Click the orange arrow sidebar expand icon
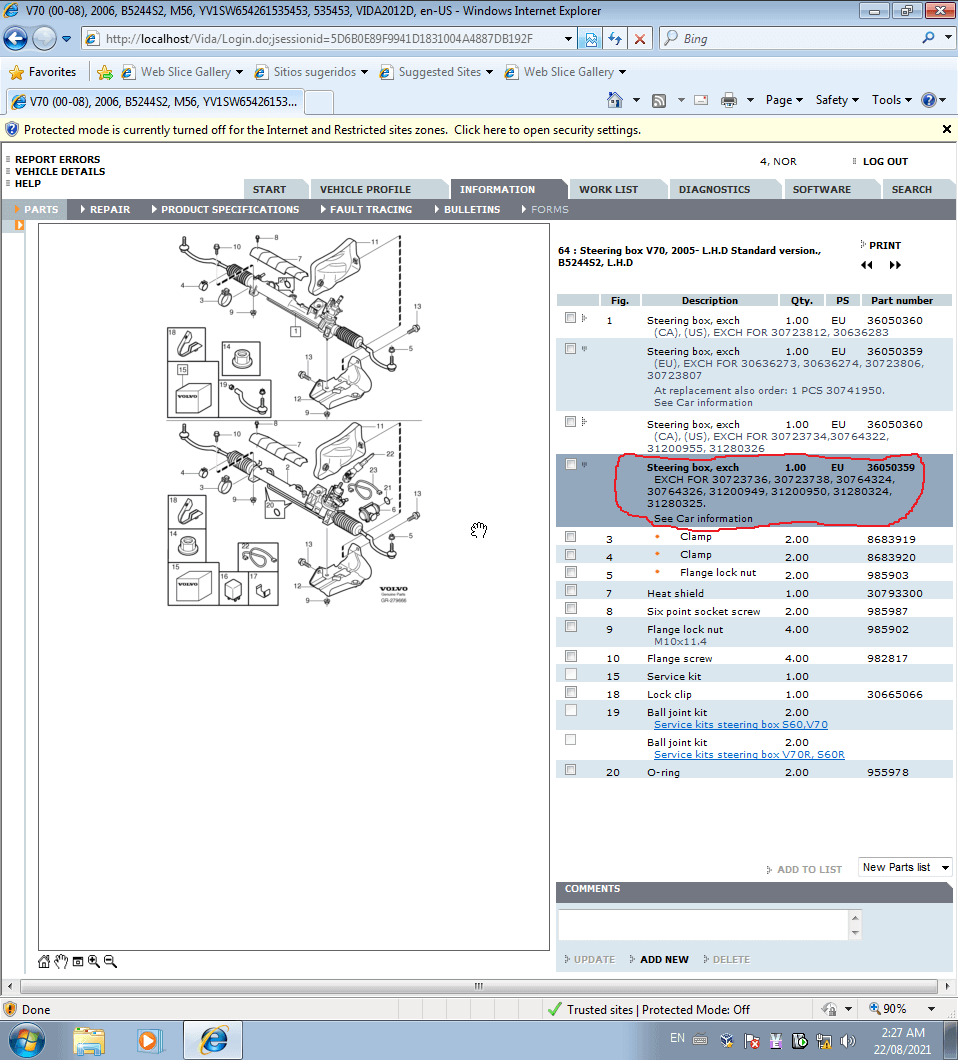 pos(19,226)
